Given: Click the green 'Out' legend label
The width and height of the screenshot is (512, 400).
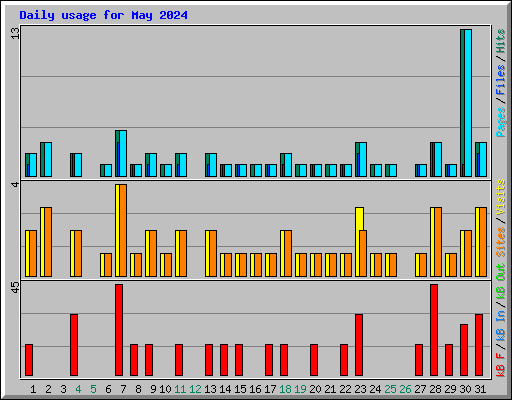Looking at the screenshot, I should click(x=501, y=272).
